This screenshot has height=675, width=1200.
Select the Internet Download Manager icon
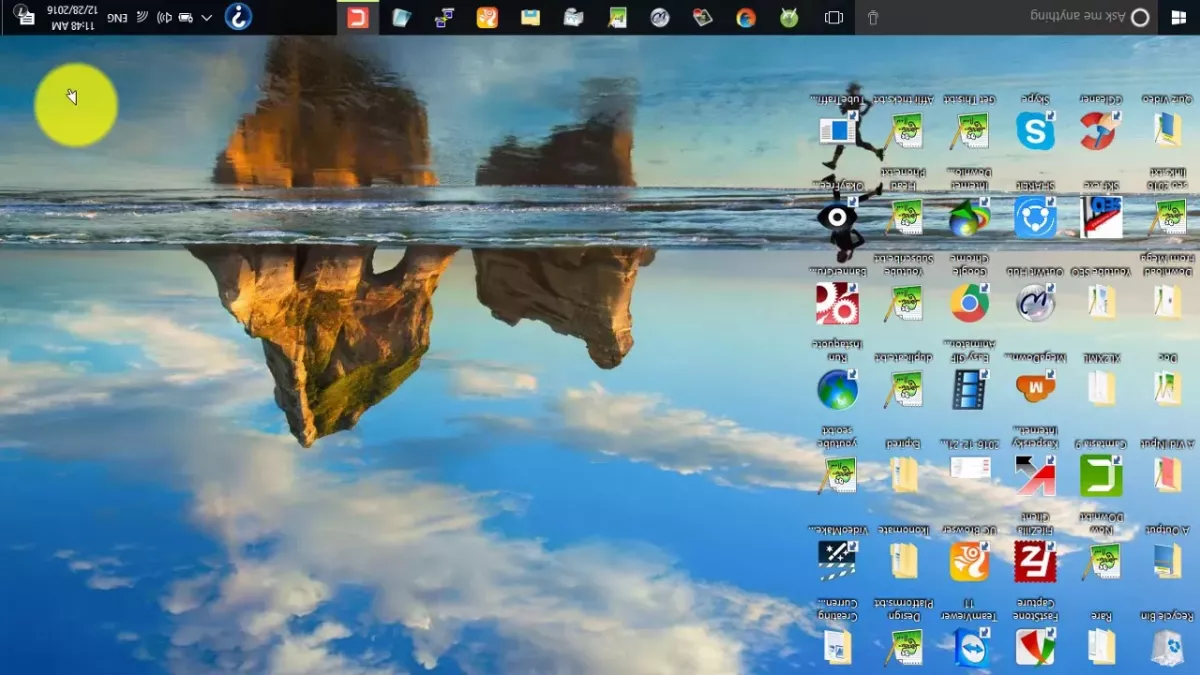click(x=969, y=216)
